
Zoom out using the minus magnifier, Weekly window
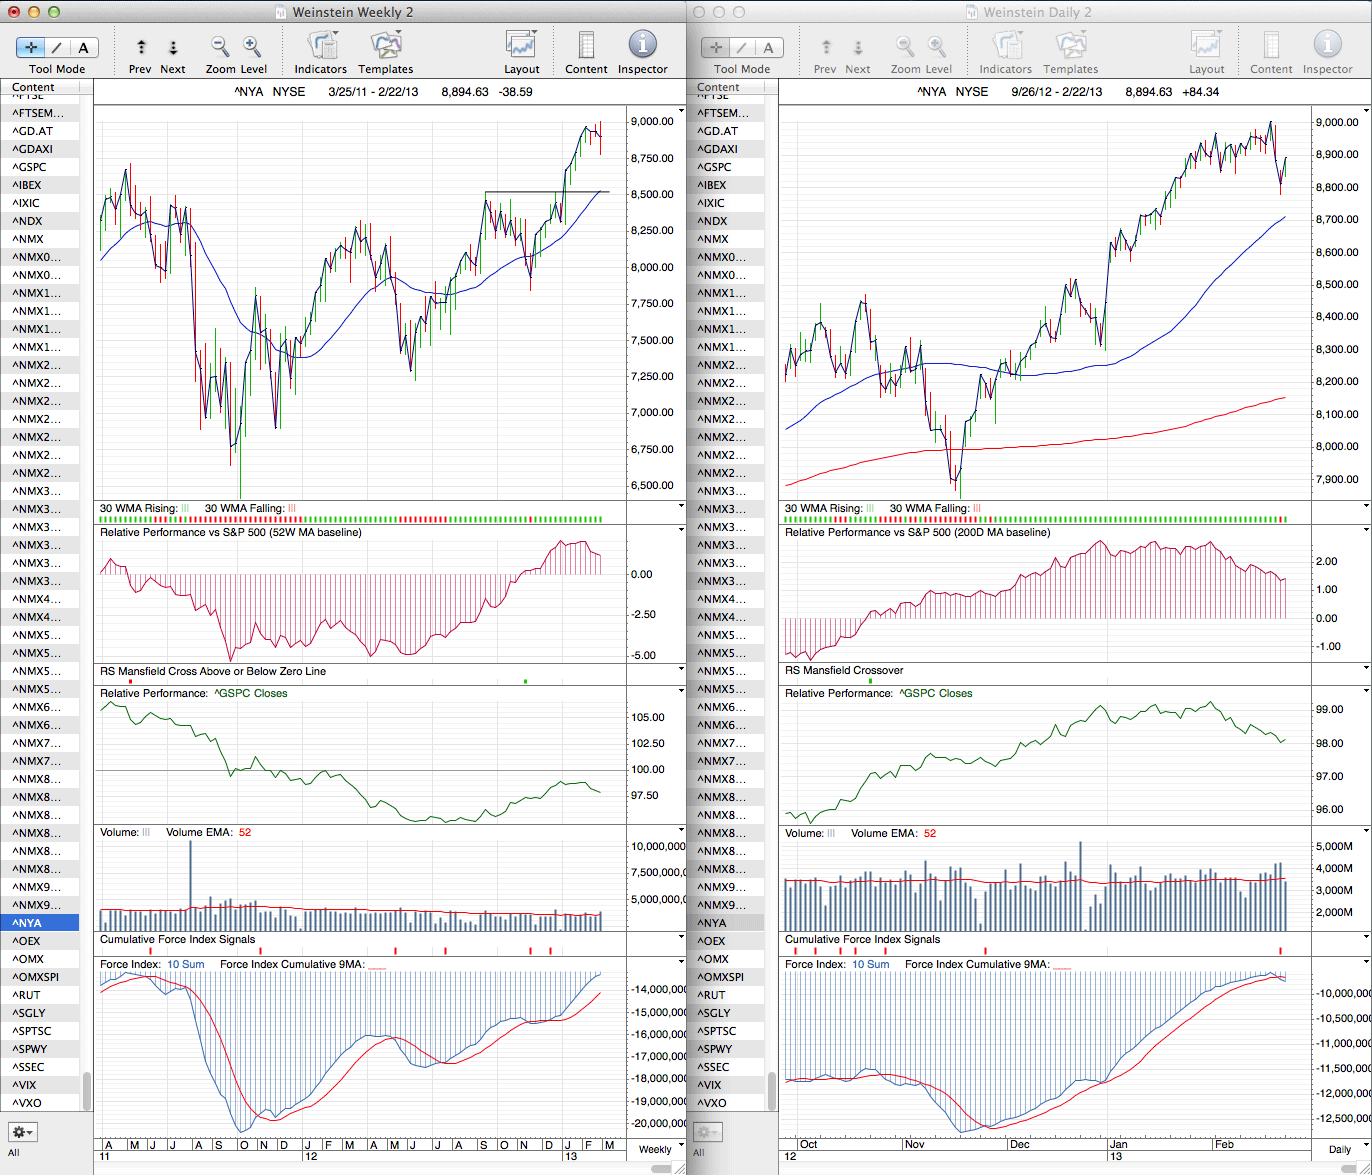pyautogui.click(x=220, y=46)
